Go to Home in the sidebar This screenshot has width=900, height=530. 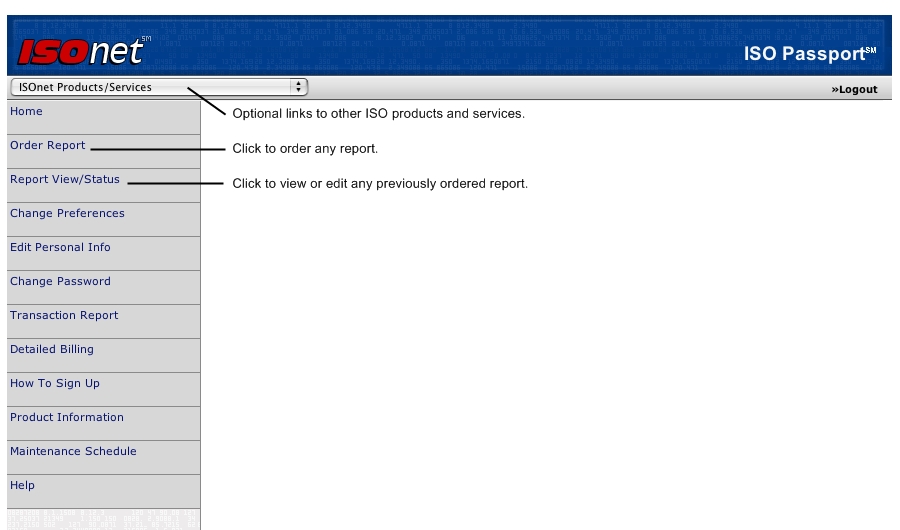26,111
